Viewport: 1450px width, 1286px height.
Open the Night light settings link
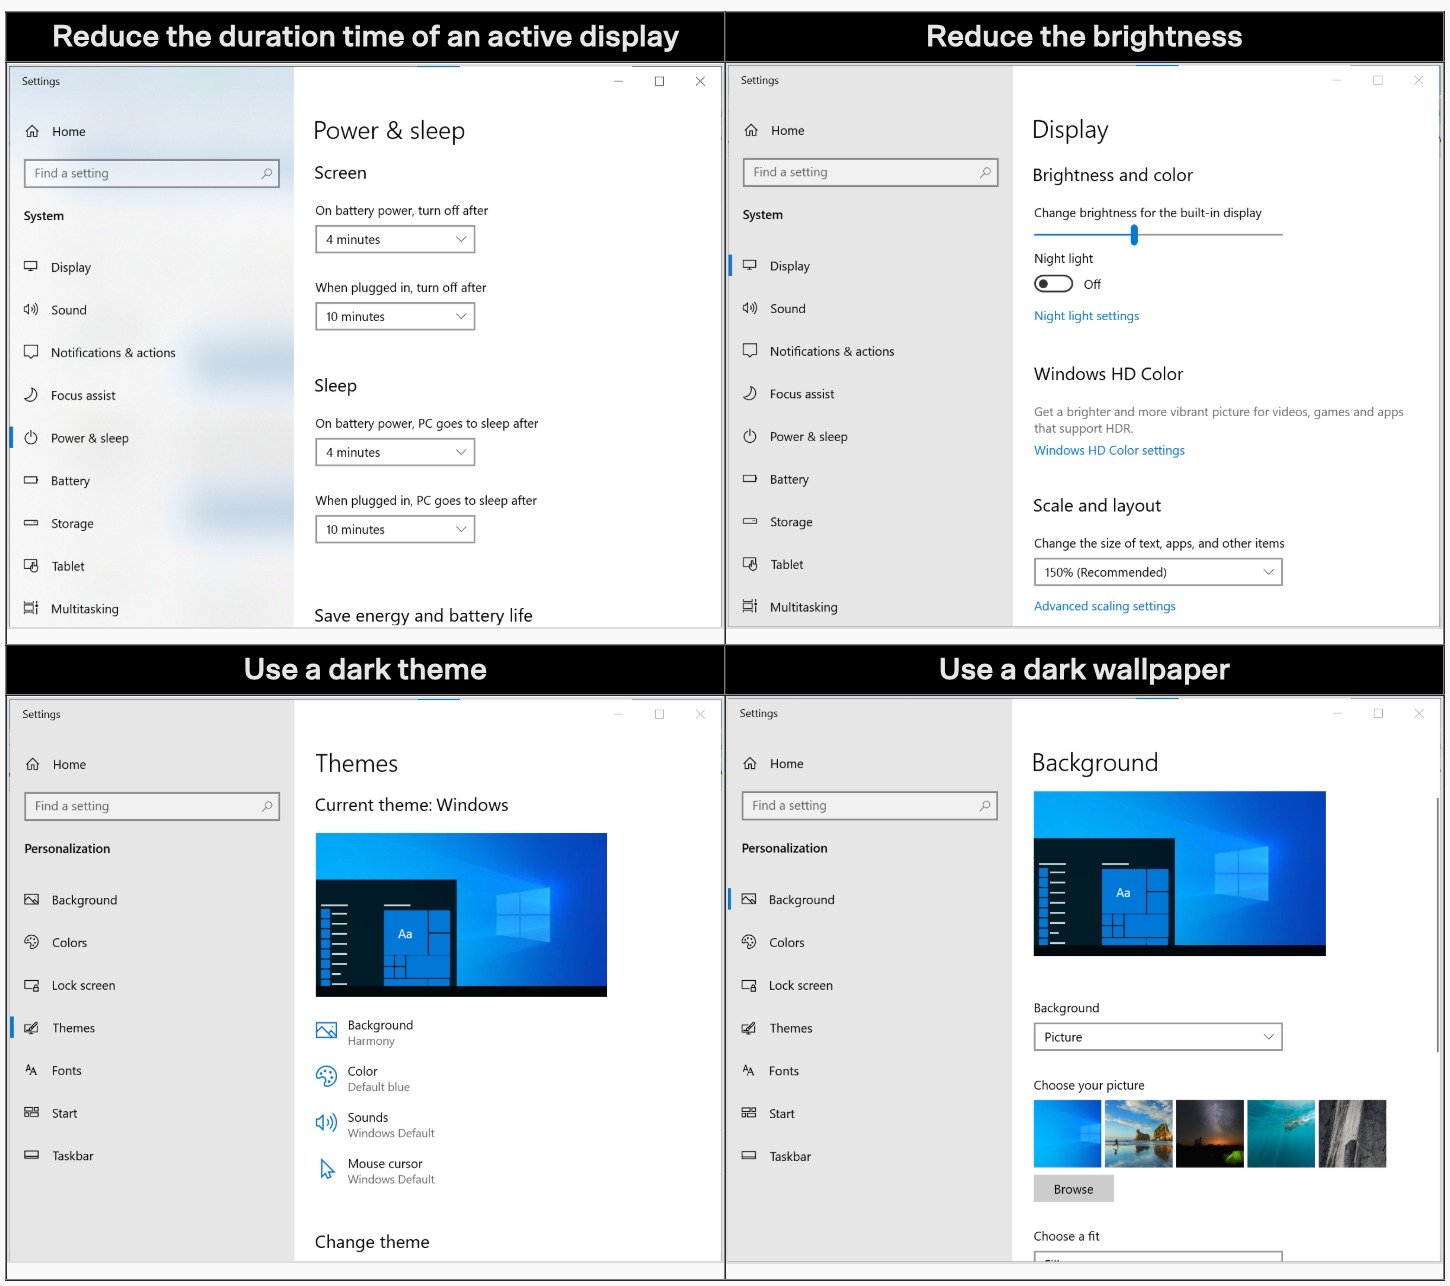click(1086, 316)
